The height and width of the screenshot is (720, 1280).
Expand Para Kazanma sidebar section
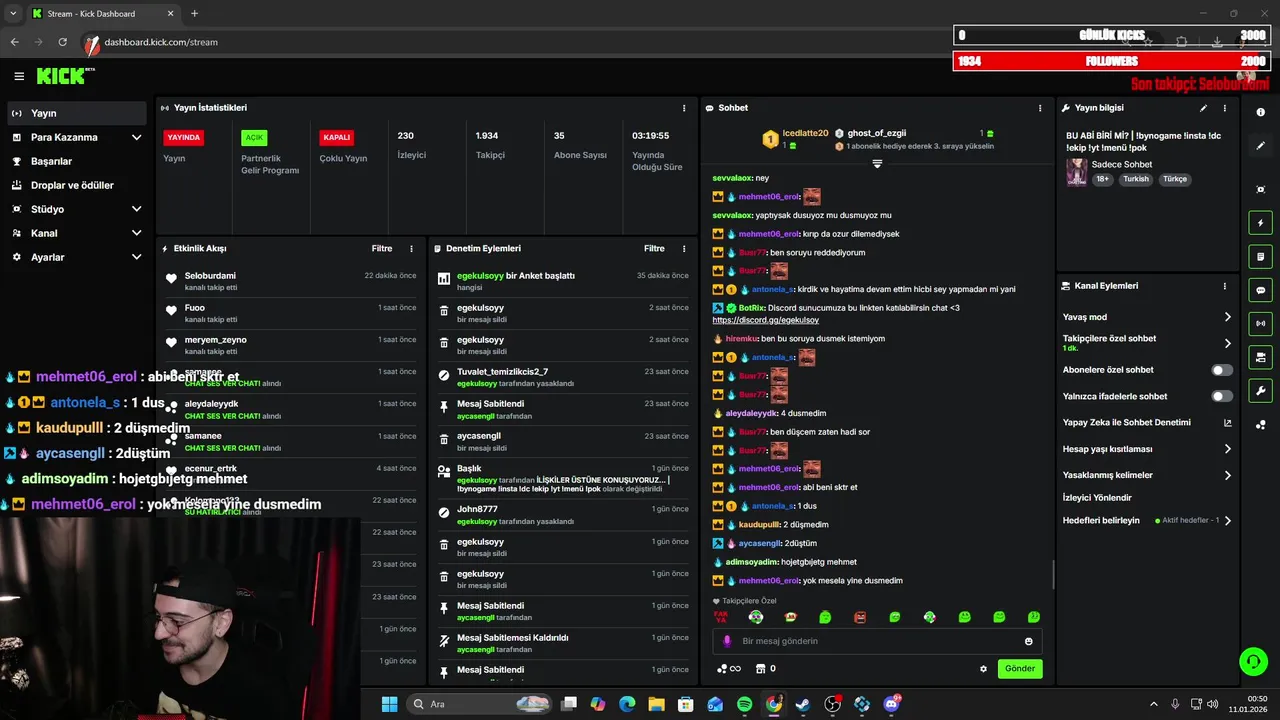tap(136, 137)
